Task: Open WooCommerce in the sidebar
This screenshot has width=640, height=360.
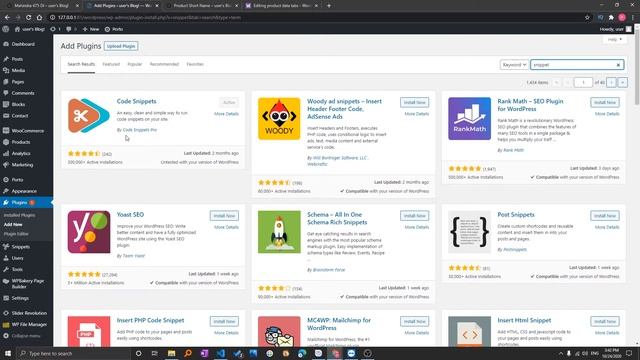Action: (x=27, y=131)
